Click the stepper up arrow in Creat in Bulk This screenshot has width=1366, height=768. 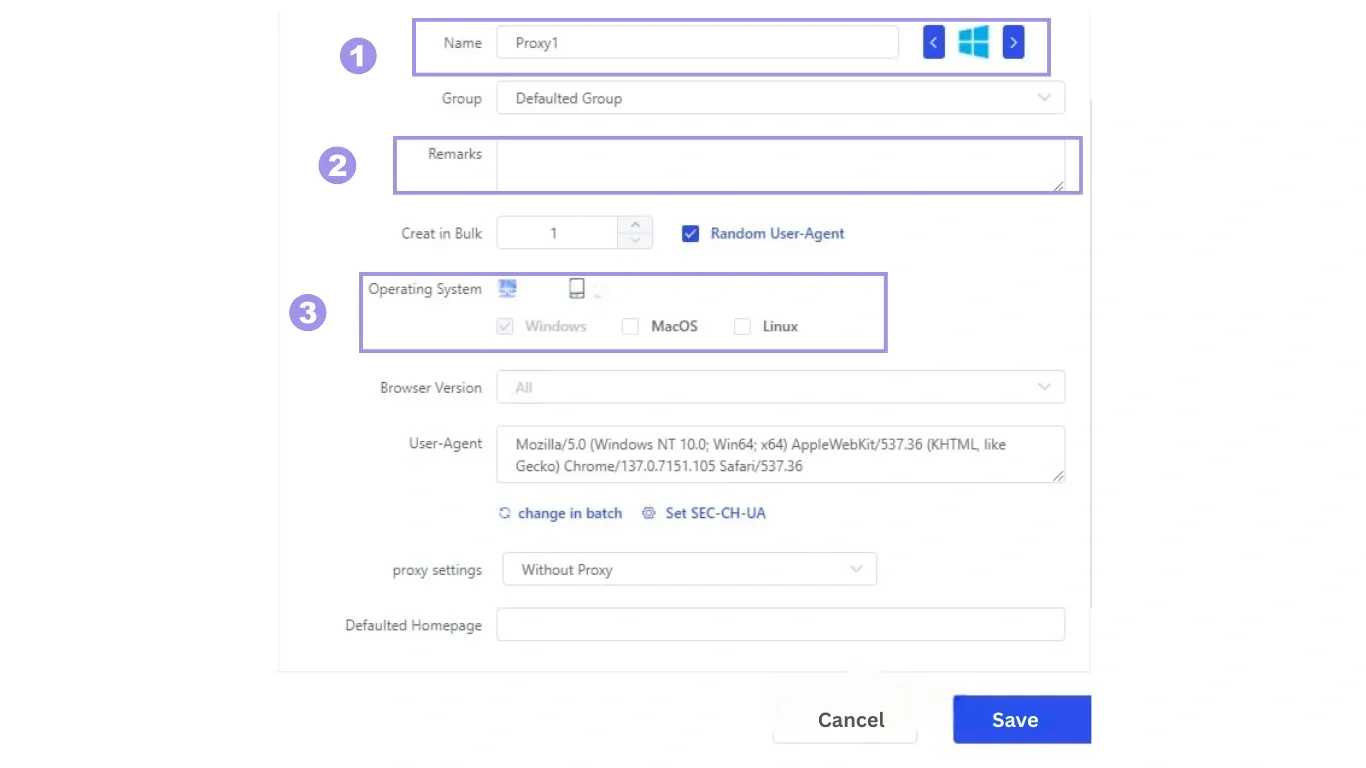(635, 226)
